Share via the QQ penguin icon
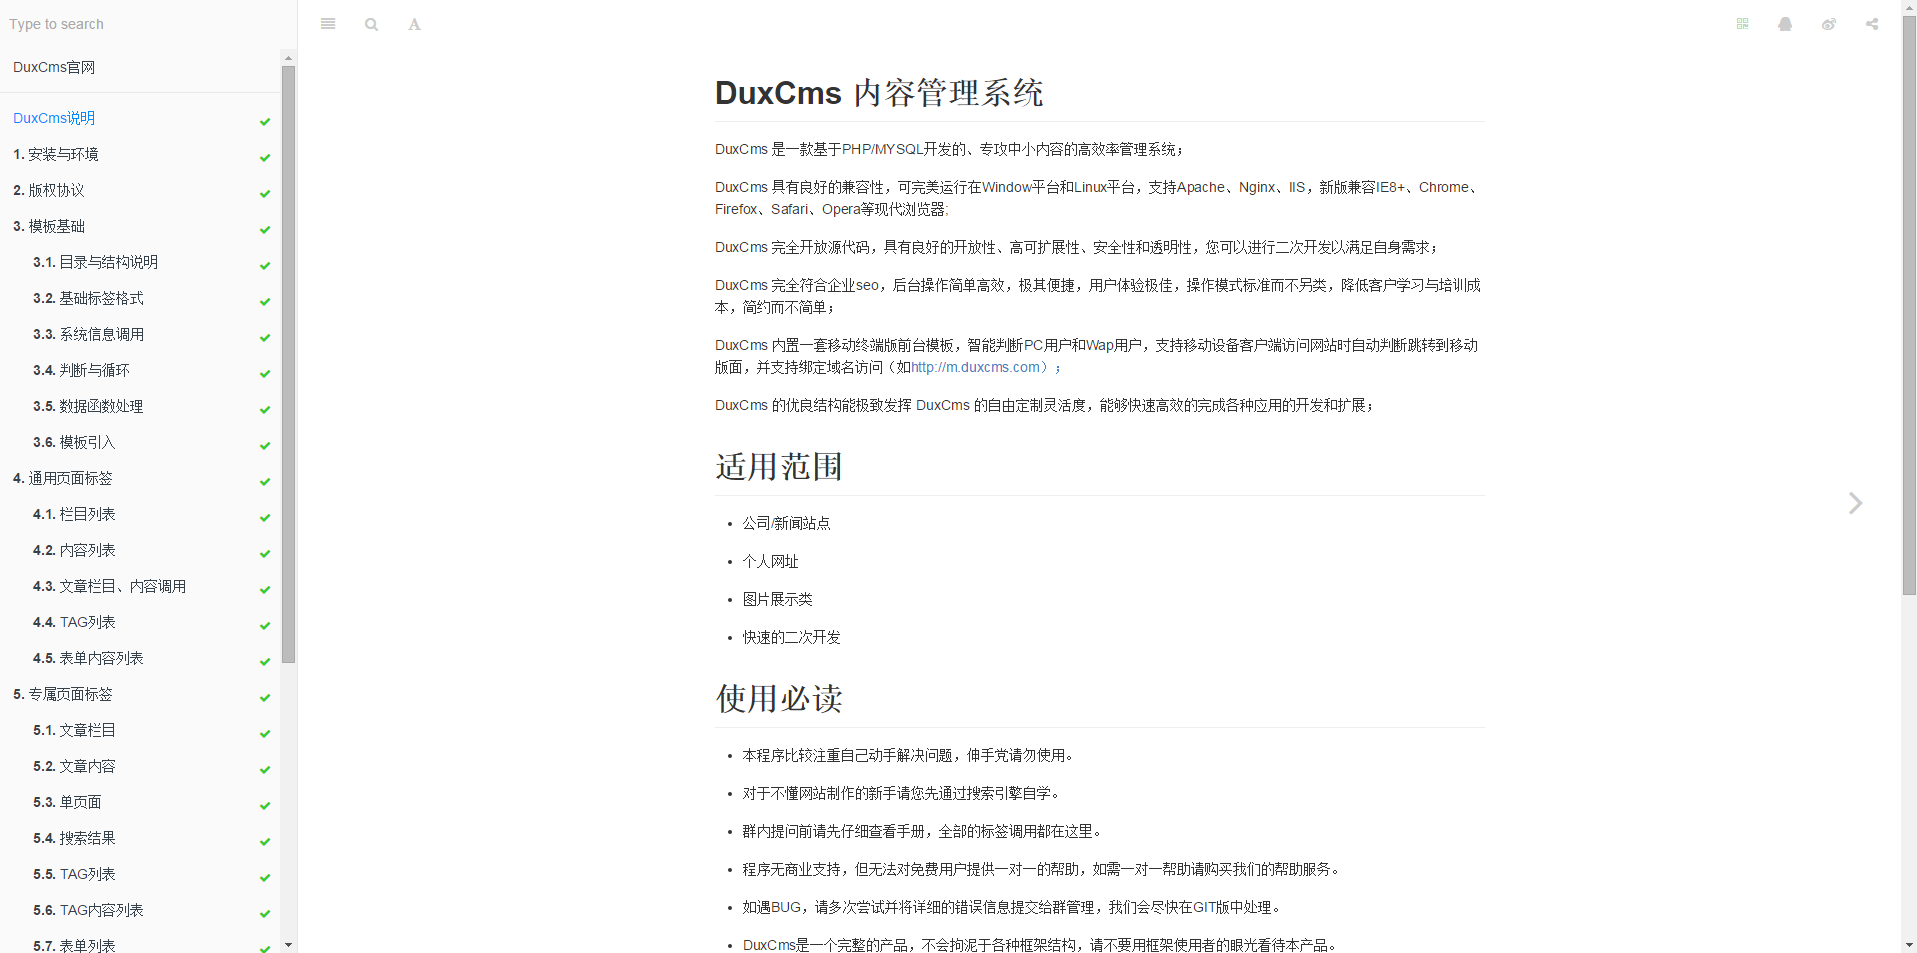Image resolution: width=1917 pixels, height=953 pixels. coord(1785,24)
